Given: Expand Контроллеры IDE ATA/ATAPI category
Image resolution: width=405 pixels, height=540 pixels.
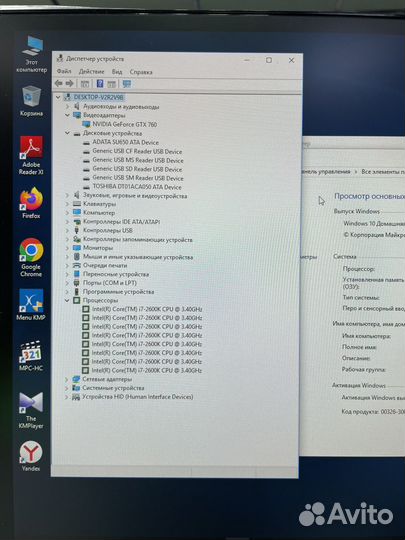Looking at the screenshot, I should [68, 222].
